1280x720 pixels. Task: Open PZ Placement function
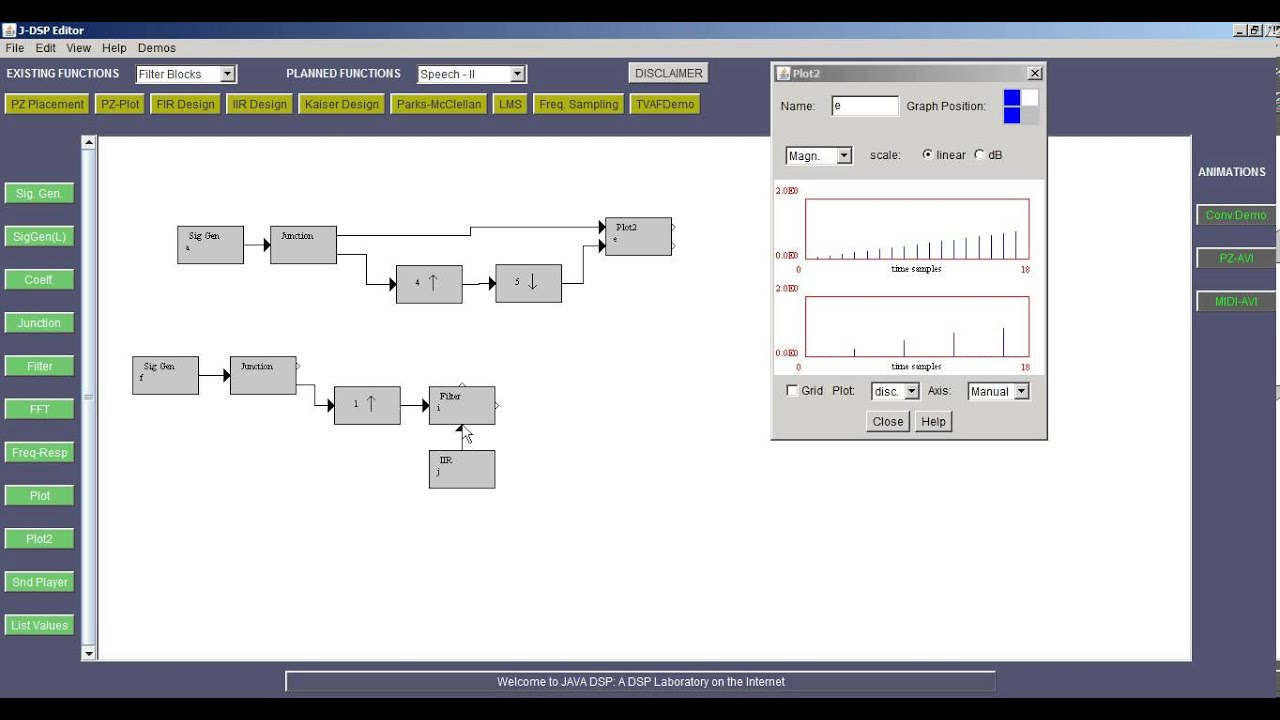(47, 104)
